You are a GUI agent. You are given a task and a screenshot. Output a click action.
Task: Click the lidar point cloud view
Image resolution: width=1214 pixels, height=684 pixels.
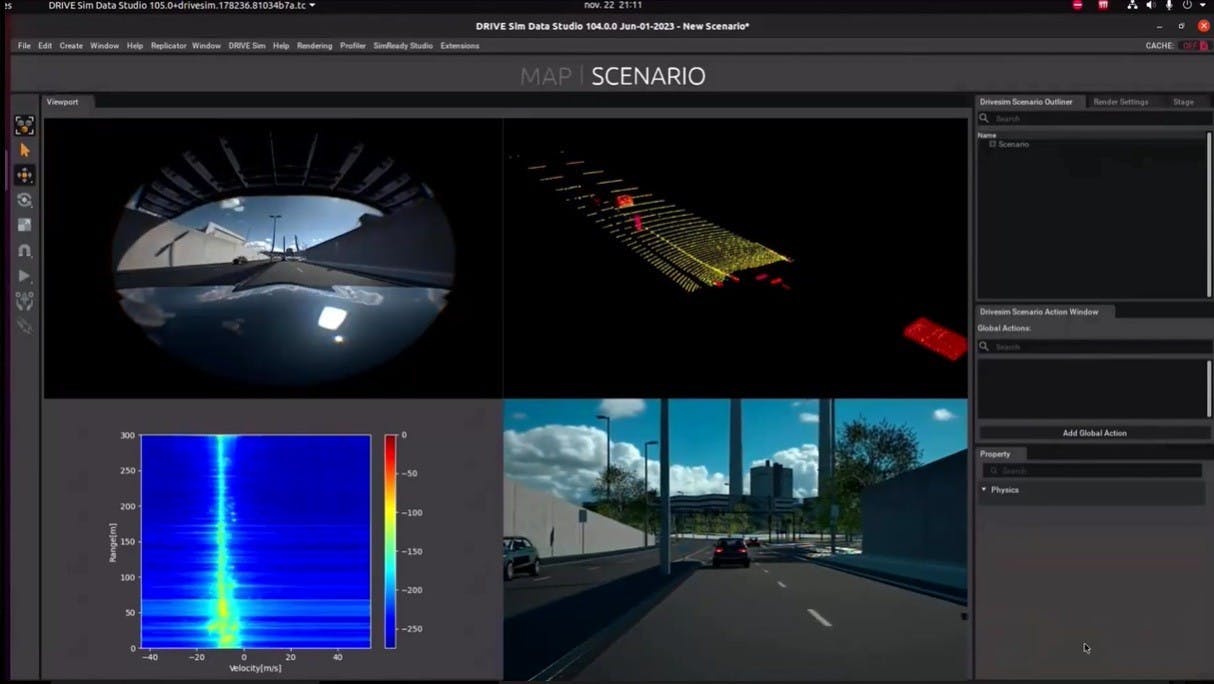pyautogui.click(x=735, y=258)
